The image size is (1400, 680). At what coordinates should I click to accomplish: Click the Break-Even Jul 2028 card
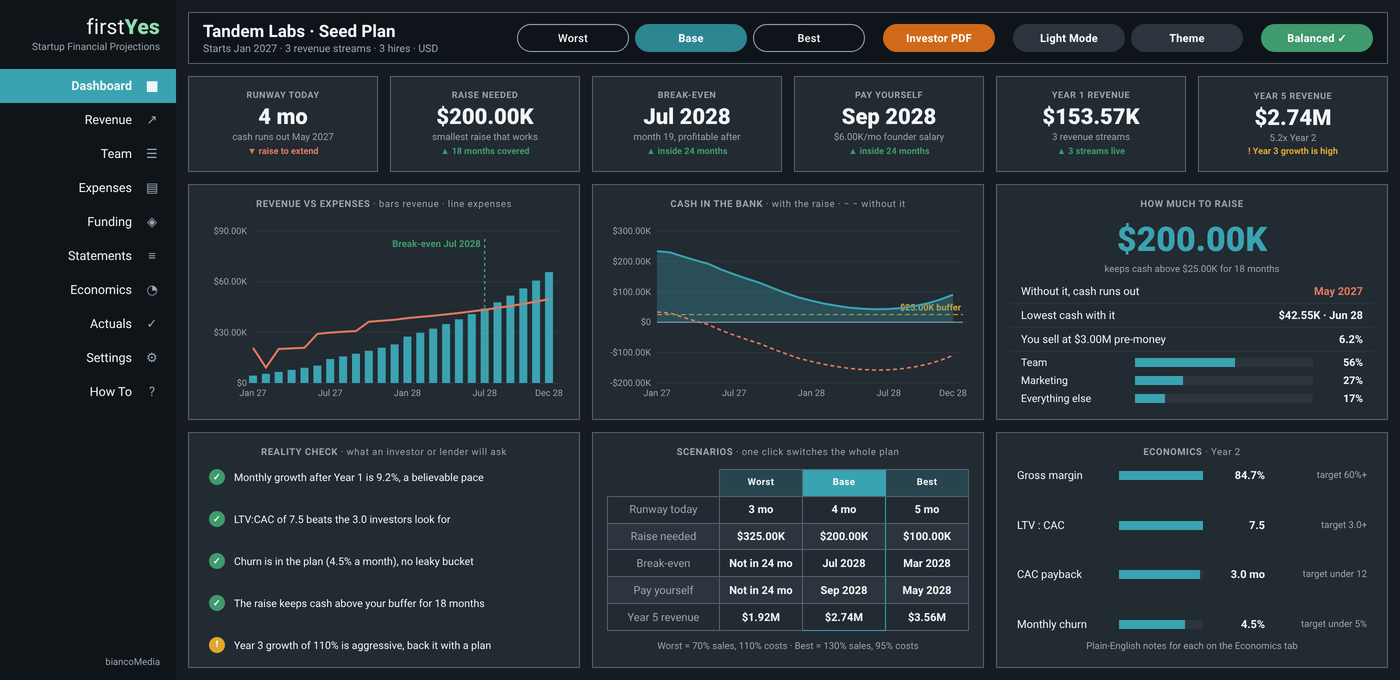point(687,124)
